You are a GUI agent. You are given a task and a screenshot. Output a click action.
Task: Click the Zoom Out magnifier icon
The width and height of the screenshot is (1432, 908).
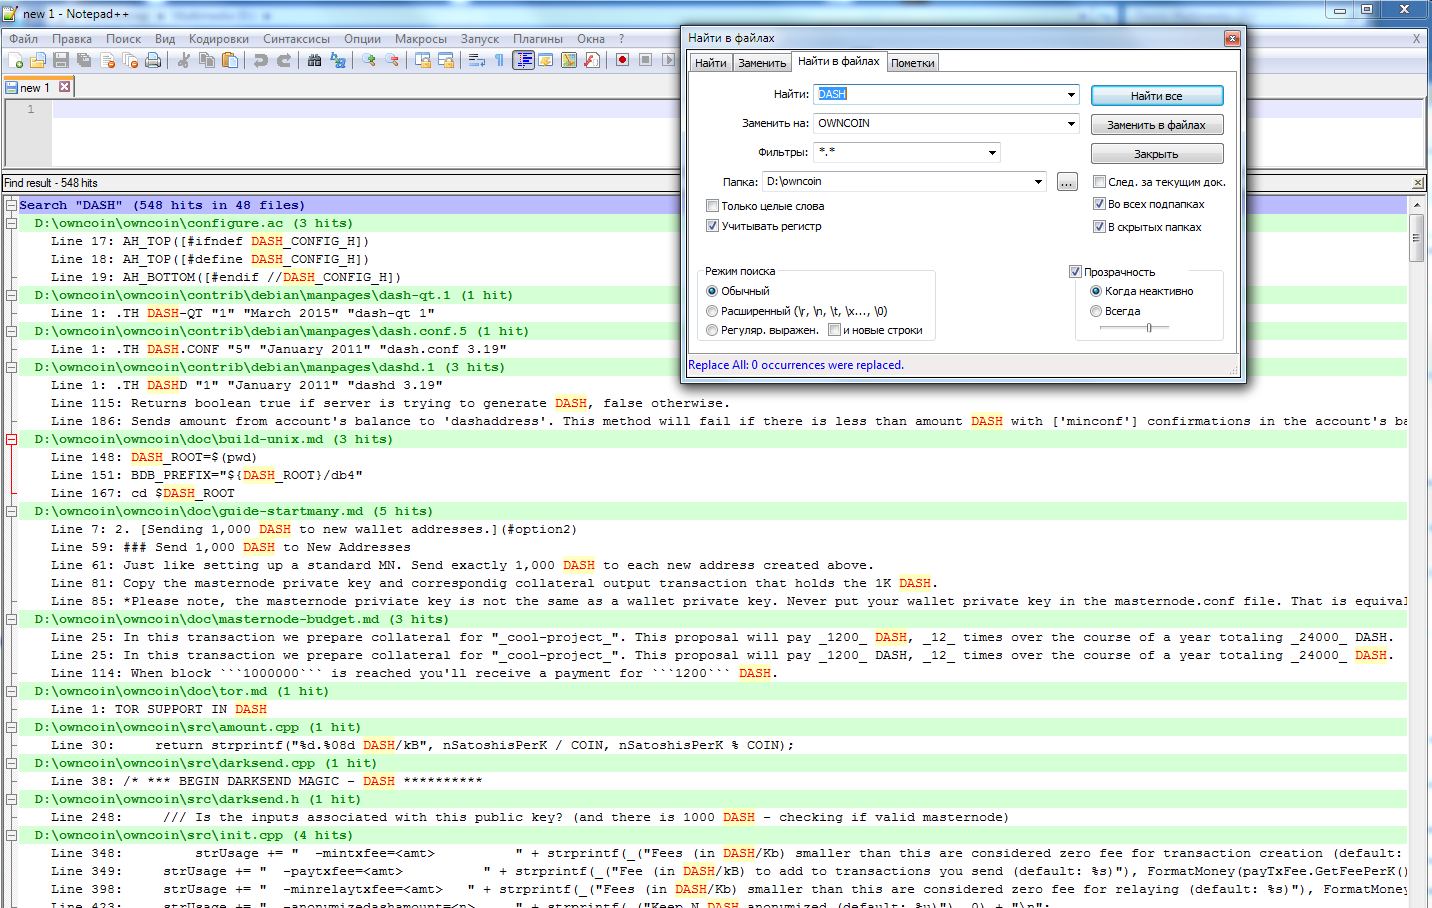392,60
